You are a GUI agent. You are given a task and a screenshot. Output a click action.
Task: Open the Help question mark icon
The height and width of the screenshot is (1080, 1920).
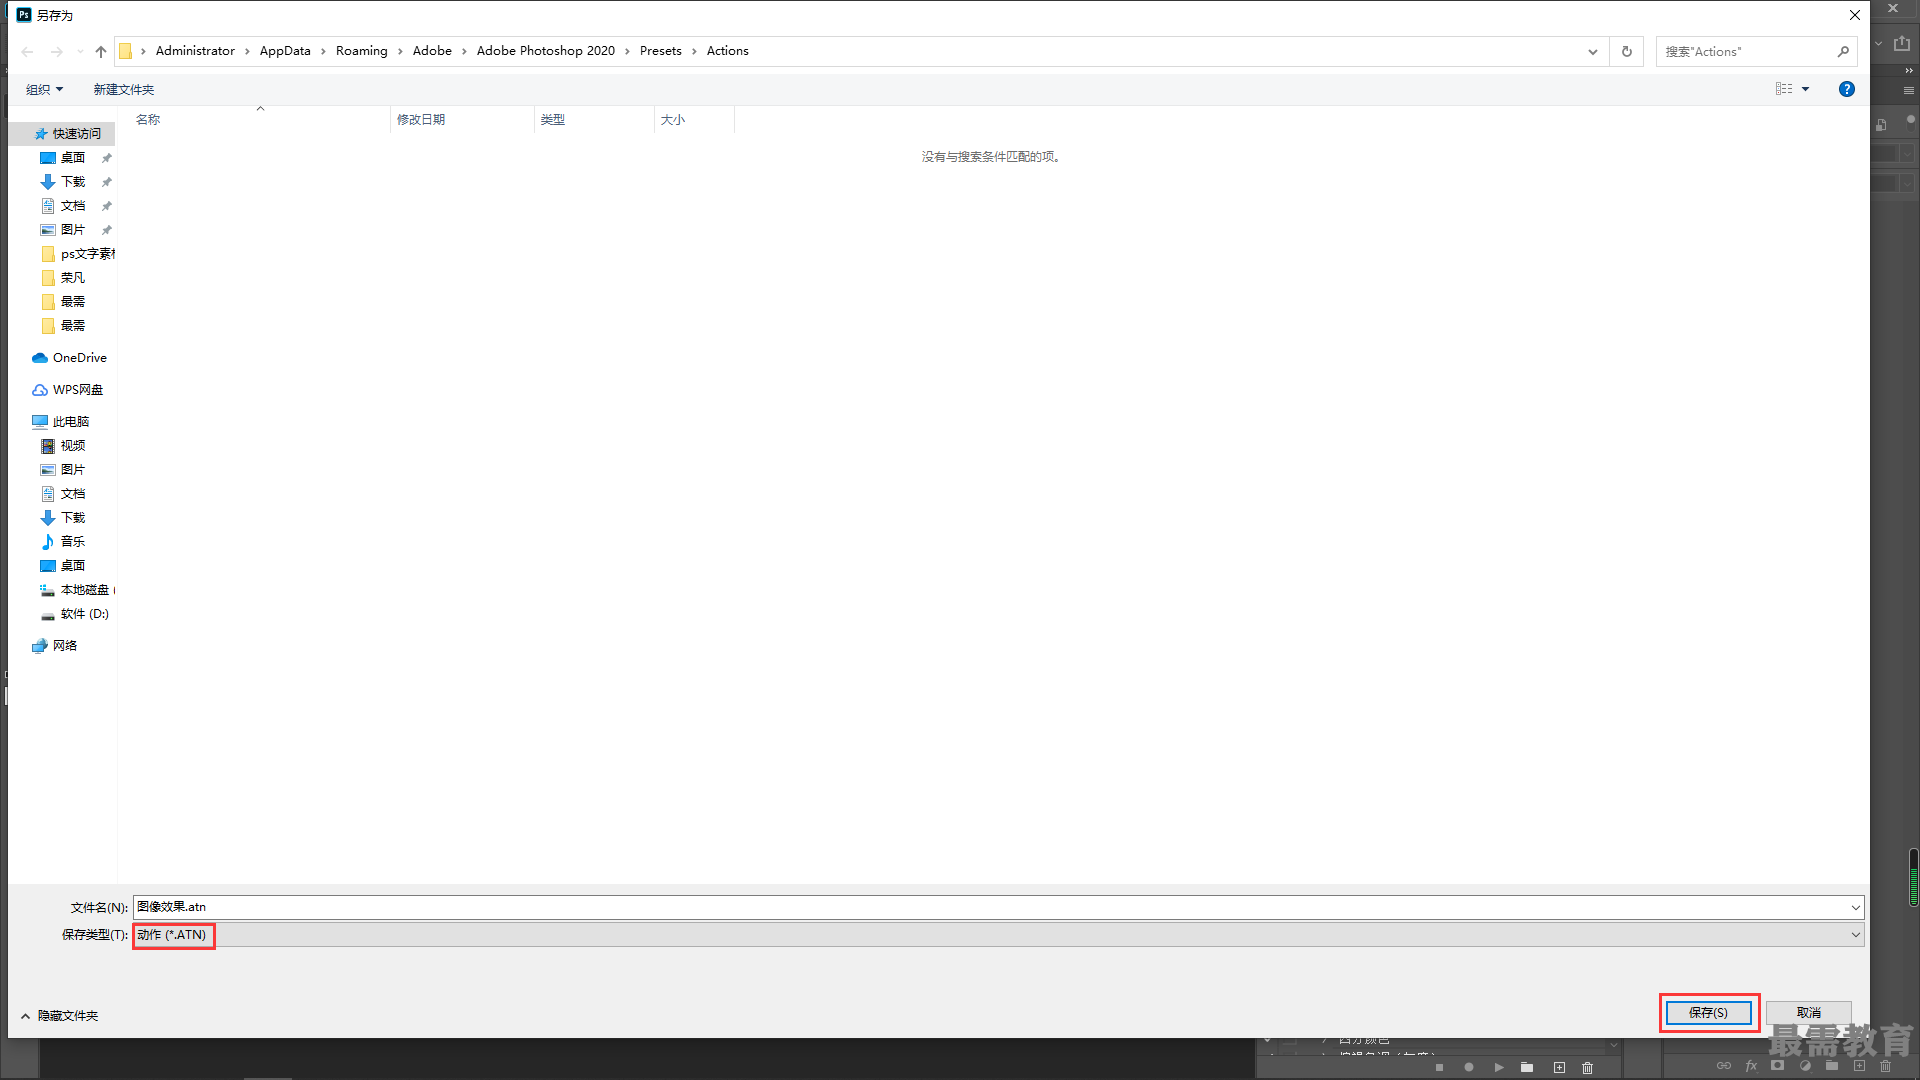click(x=1847, y=89)
